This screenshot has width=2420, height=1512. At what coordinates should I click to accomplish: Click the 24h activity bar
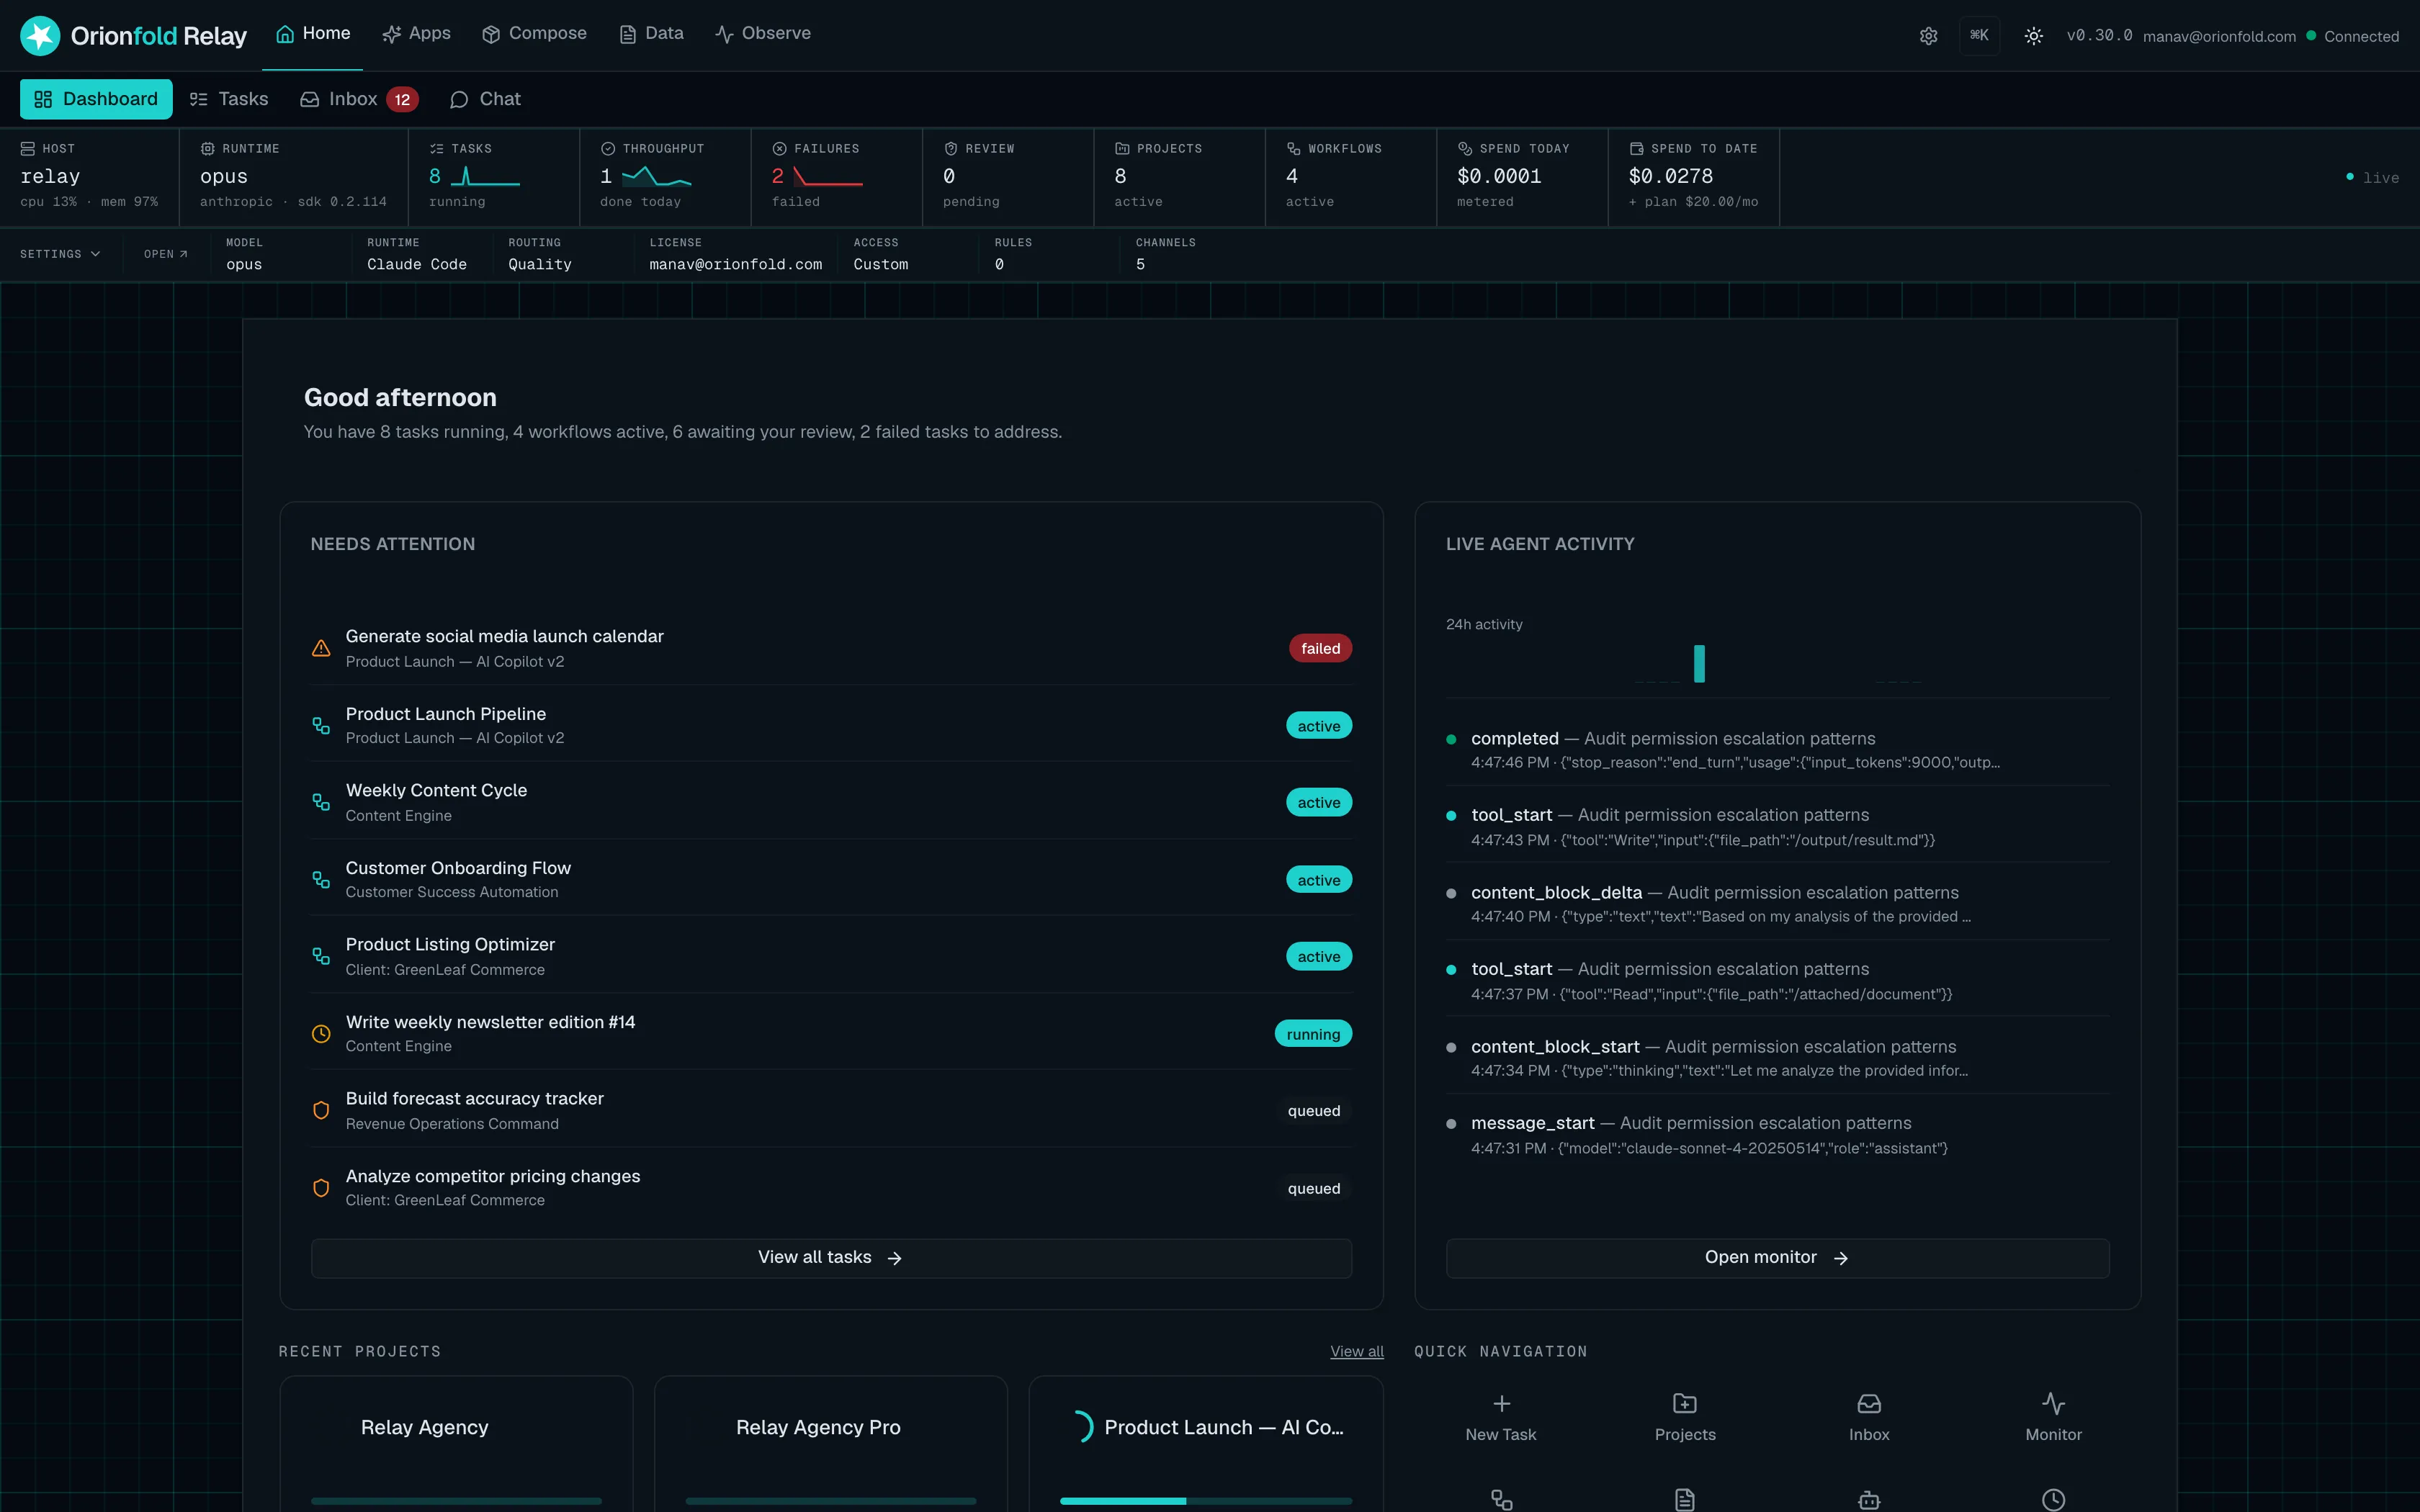click(x=1699, y=663)
